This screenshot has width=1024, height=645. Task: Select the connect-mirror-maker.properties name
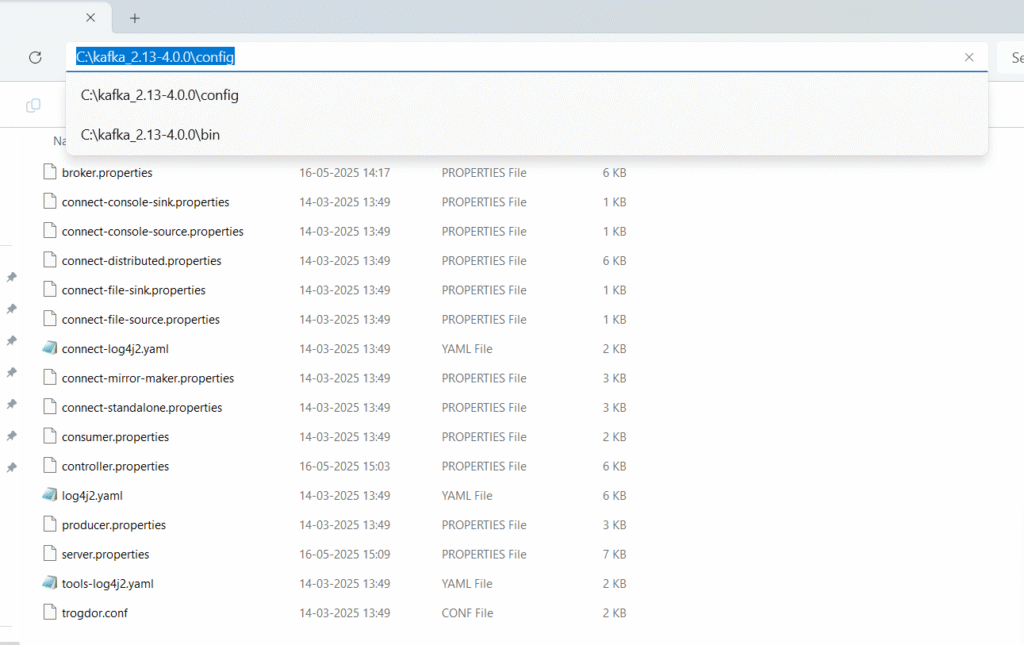click(x=148, y=379)
